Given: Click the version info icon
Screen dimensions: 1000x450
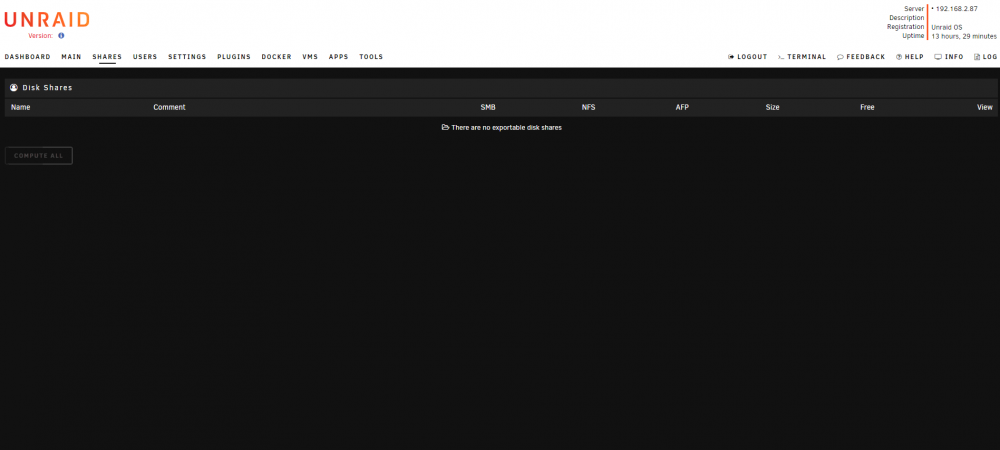Looking at the screenshot, I should point(61,36).
